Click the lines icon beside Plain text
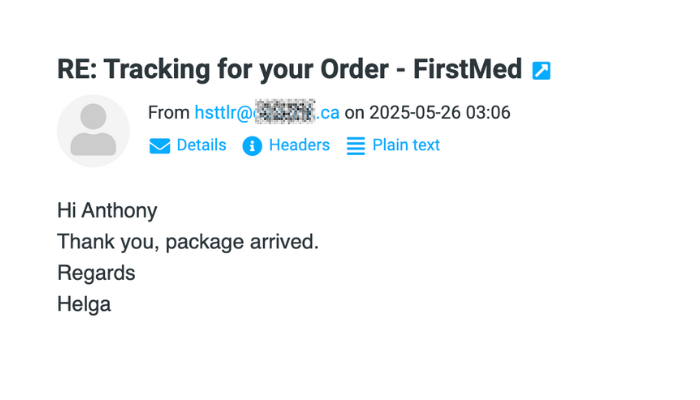700x400 pixels. point(356,146)
